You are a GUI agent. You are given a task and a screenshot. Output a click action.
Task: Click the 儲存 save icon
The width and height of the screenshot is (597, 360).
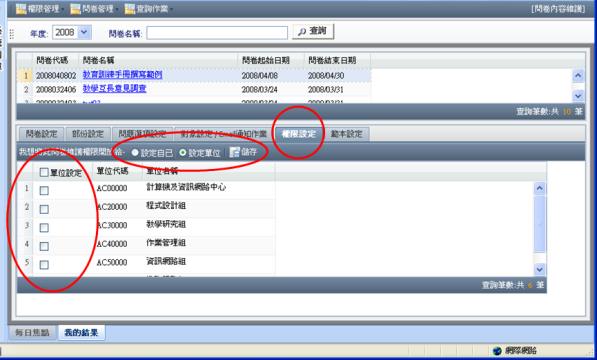click(234, 152)
